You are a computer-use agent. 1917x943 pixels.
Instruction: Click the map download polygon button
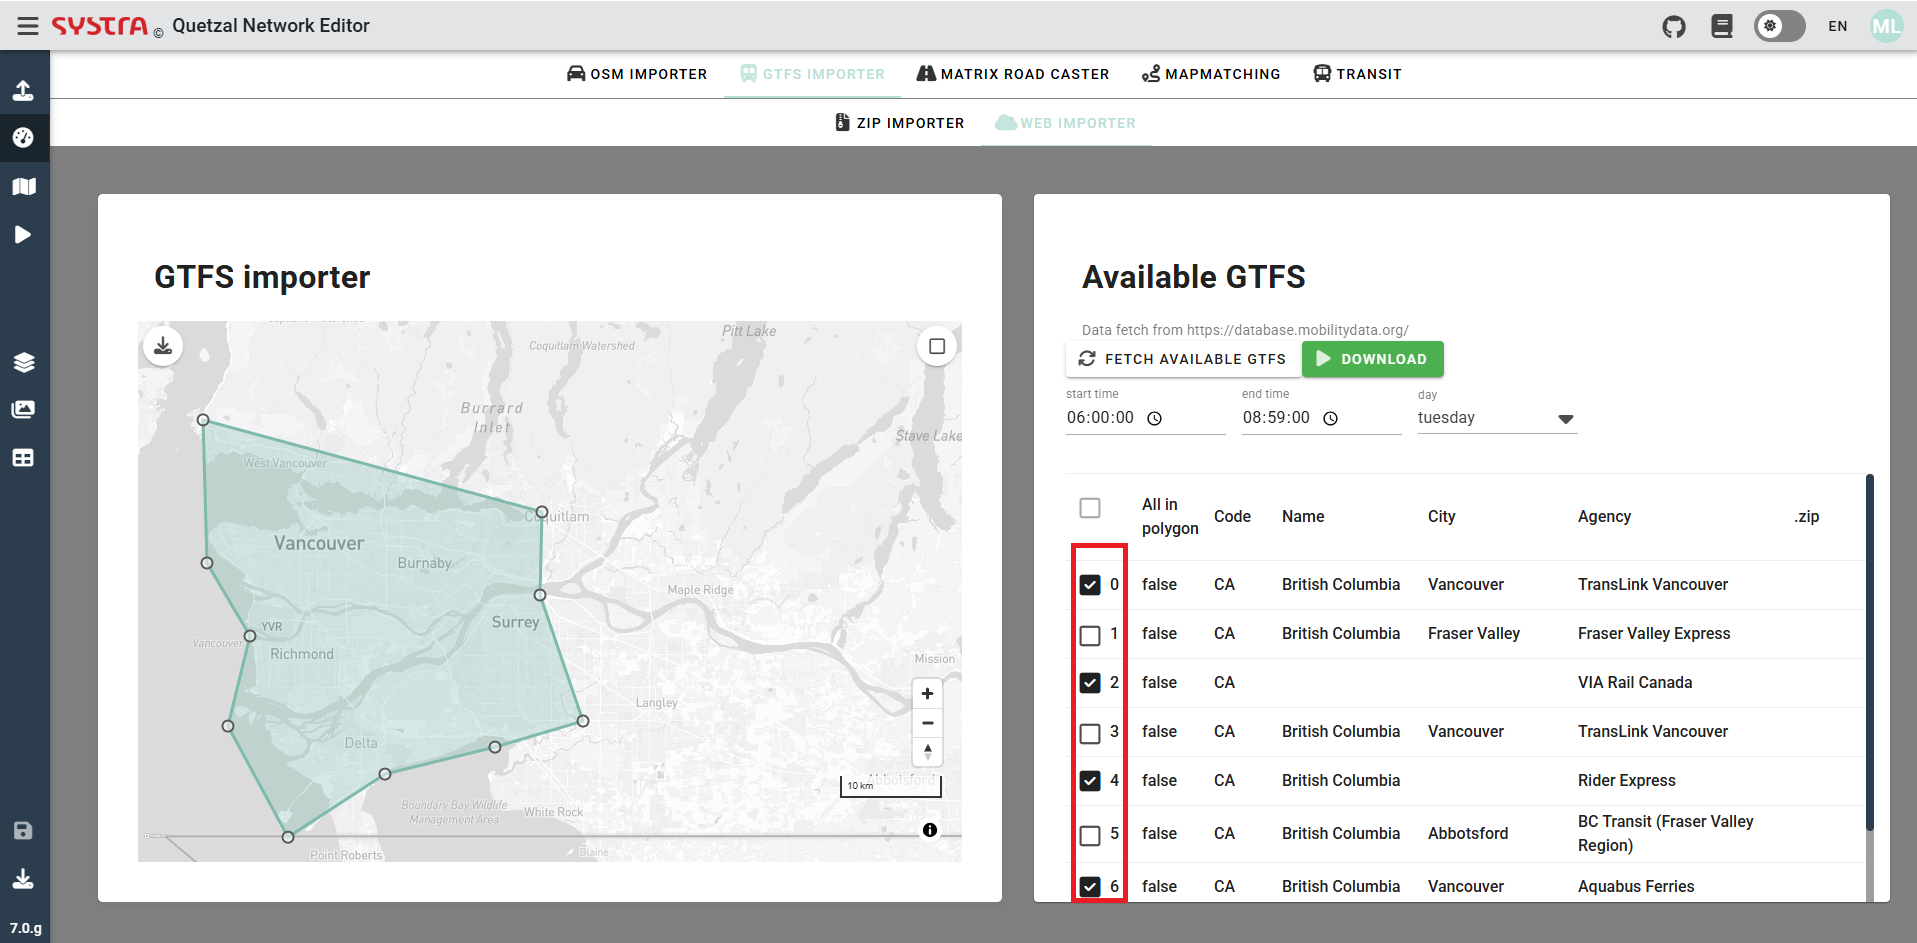(163, 346)
